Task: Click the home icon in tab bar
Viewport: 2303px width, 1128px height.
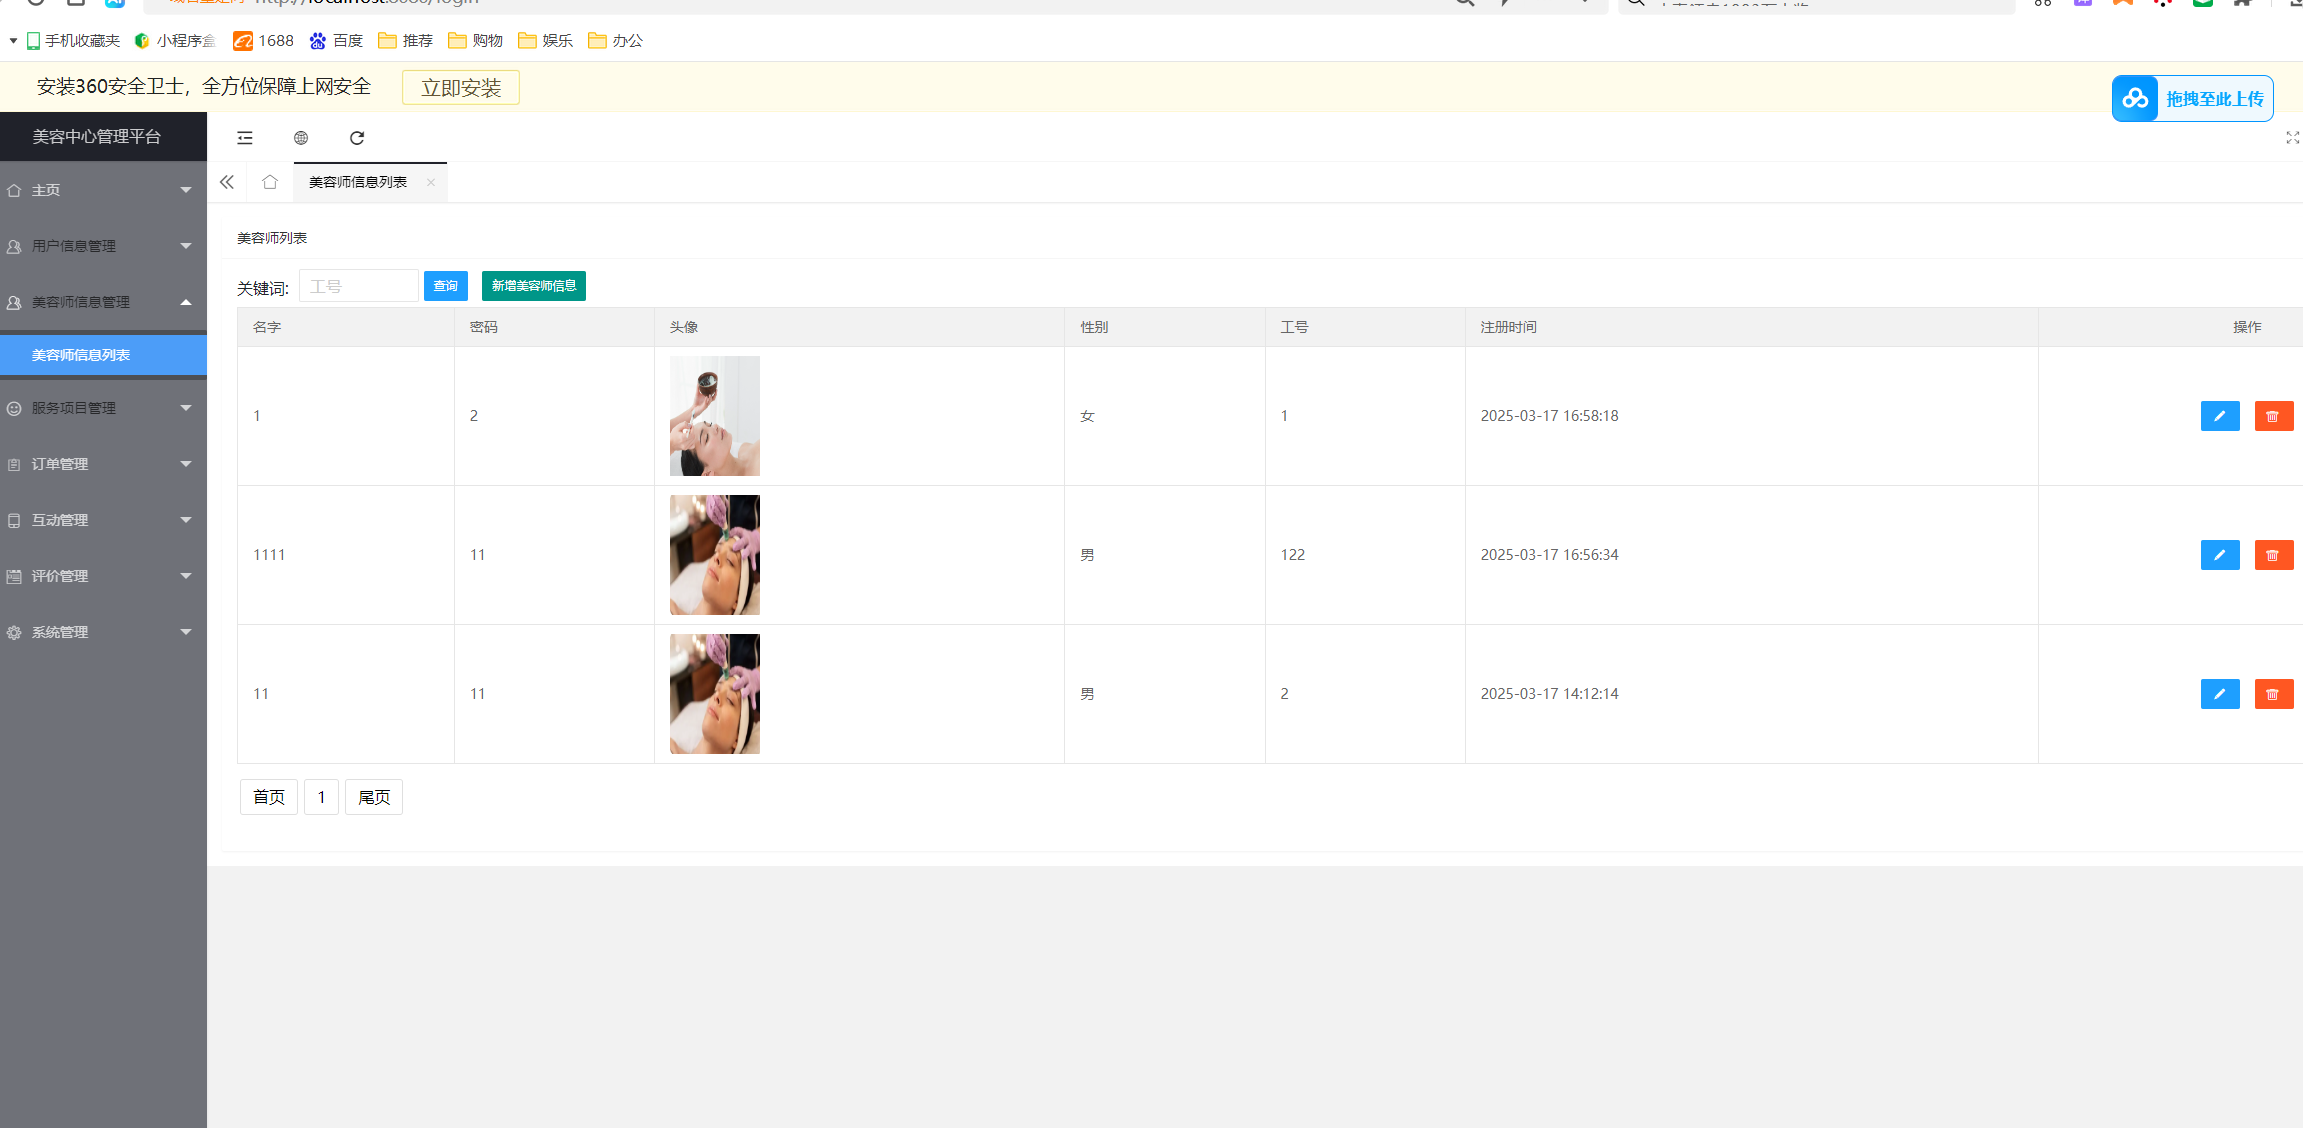Action: pos(270,182)
